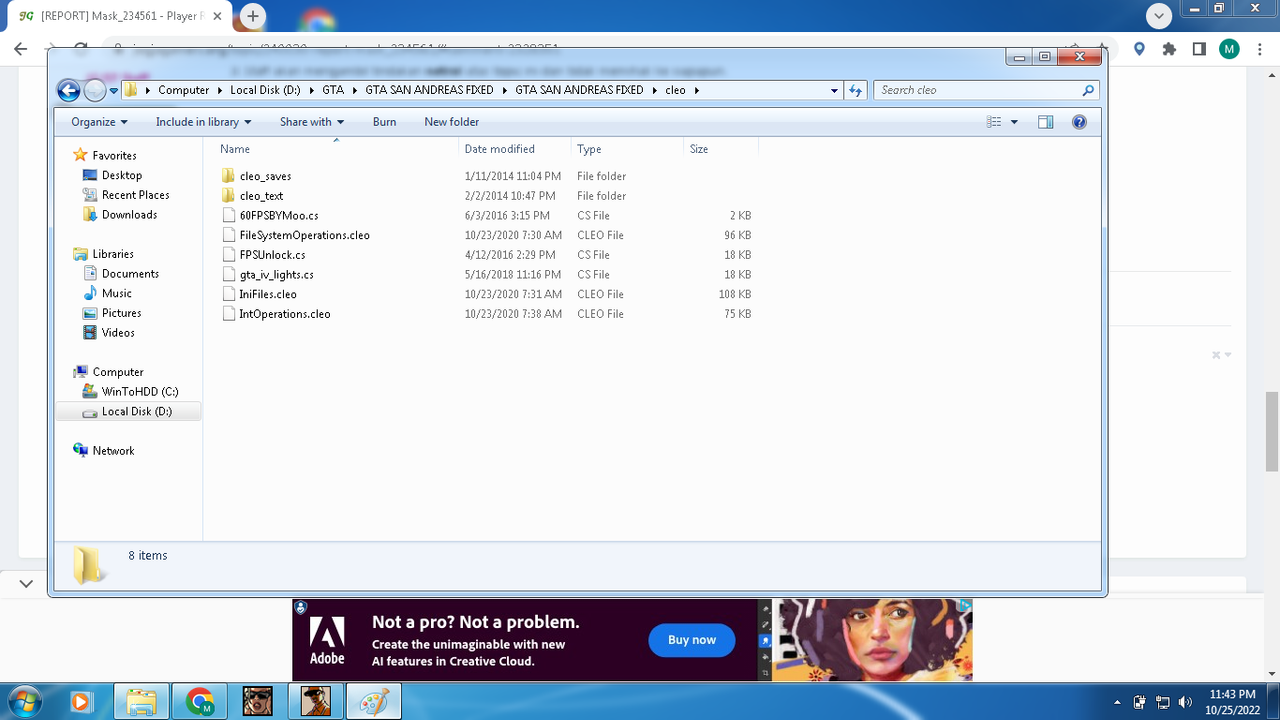Open Explorer Help icon

point(1079,122)
